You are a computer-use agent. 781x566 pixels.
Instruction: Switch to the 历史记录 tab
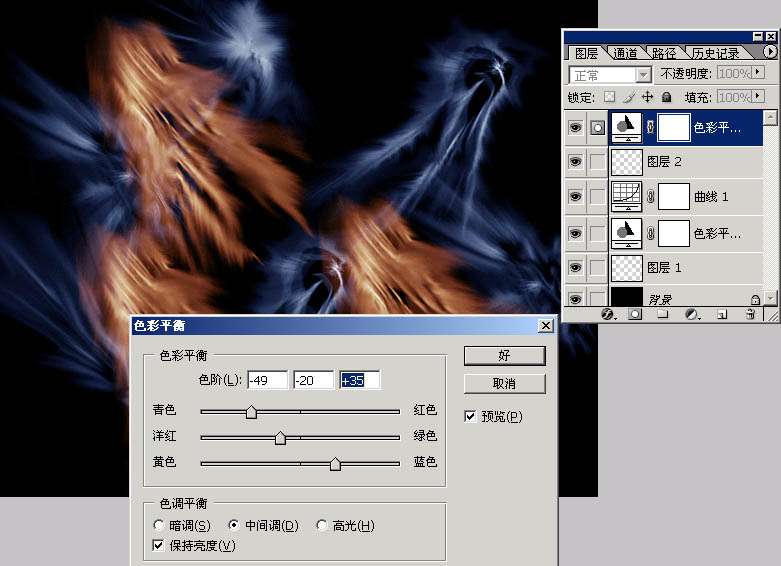(x=715, y=53)
